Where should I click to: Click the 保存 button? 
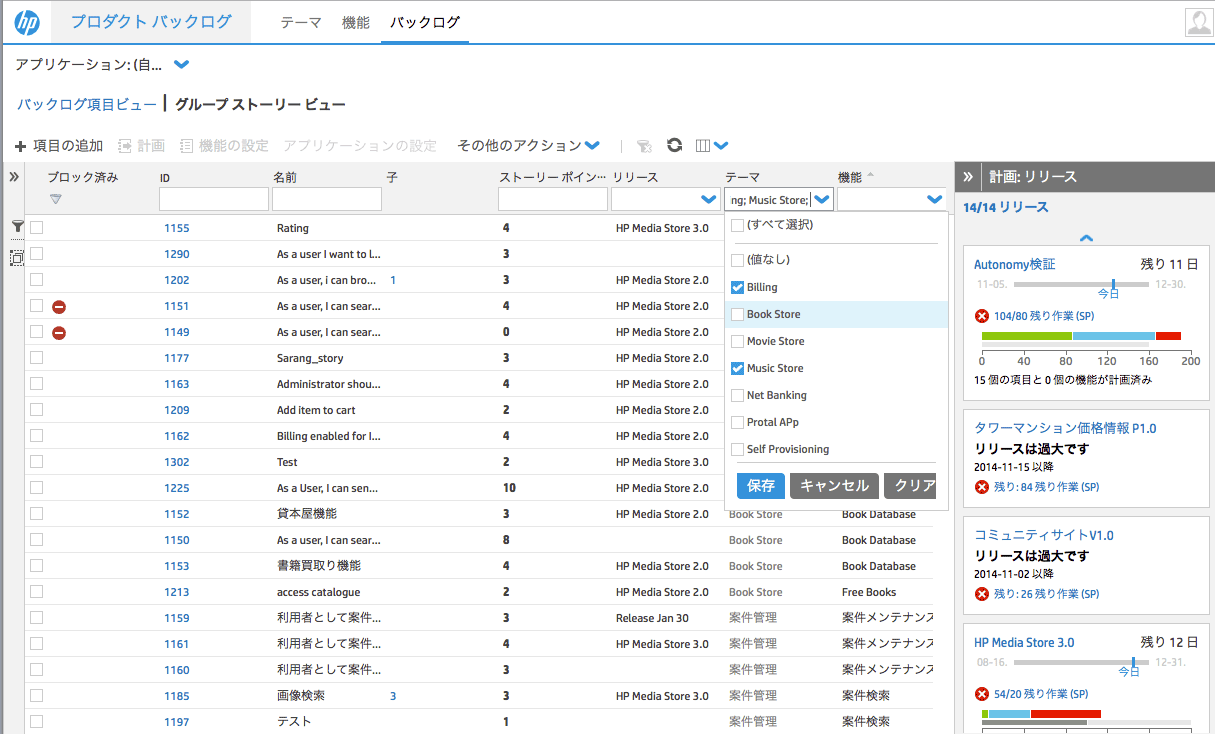[x=761, y=486]
